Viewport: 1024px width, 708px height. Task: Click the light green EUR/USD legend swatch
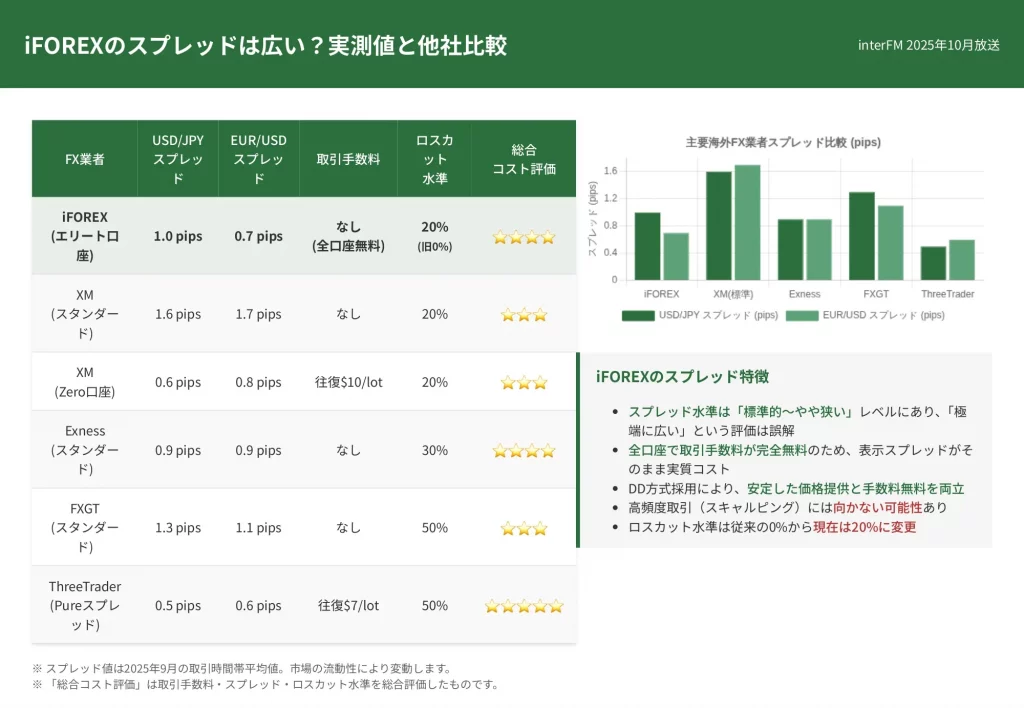pos(802,315)
